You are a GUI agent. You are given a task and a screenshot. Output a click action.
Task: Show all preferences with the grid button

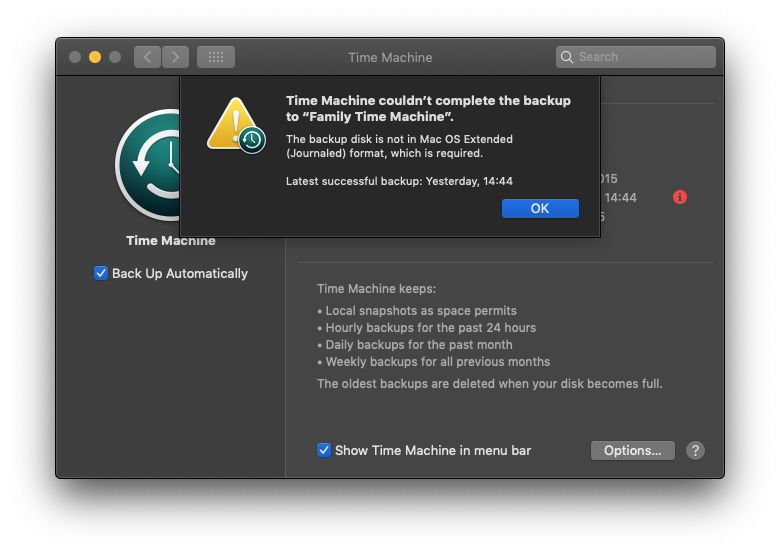click(x=216, y=57)
